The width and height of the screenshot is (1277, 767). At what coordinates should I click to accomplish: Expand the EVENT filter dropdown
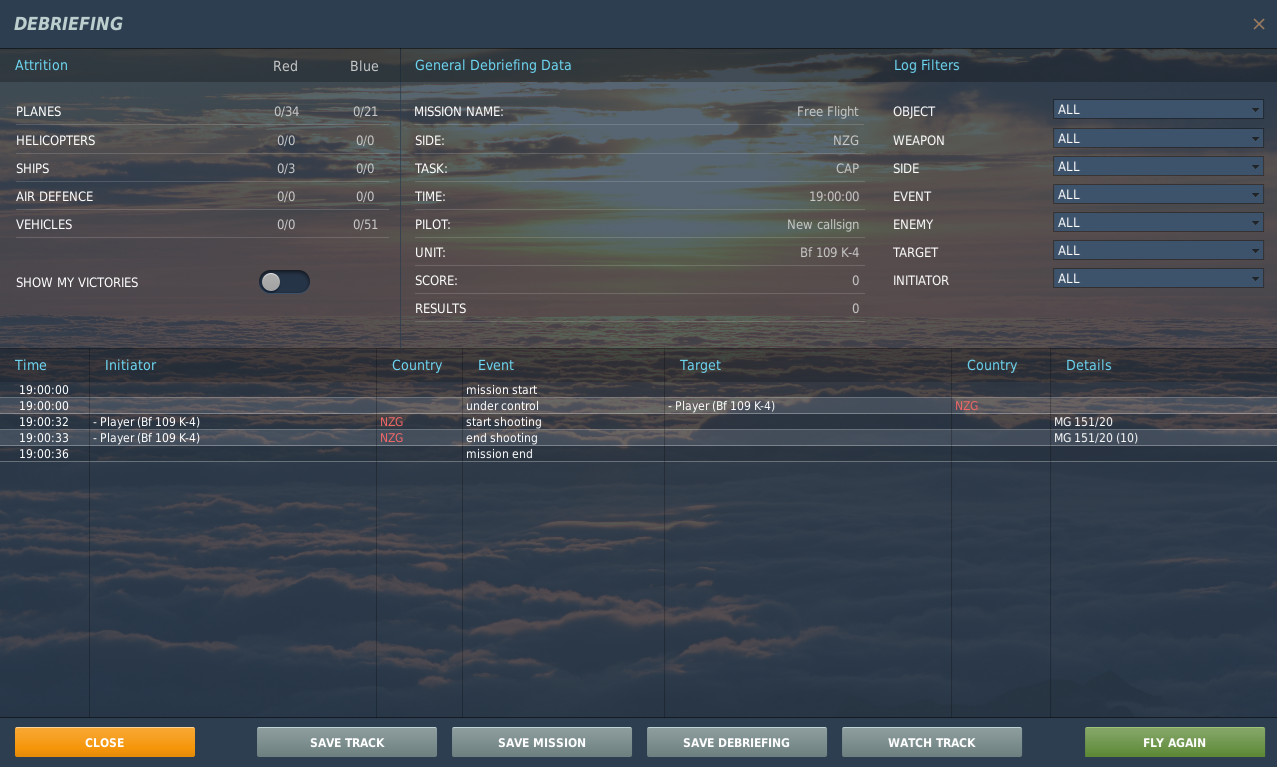point(1157,195)
